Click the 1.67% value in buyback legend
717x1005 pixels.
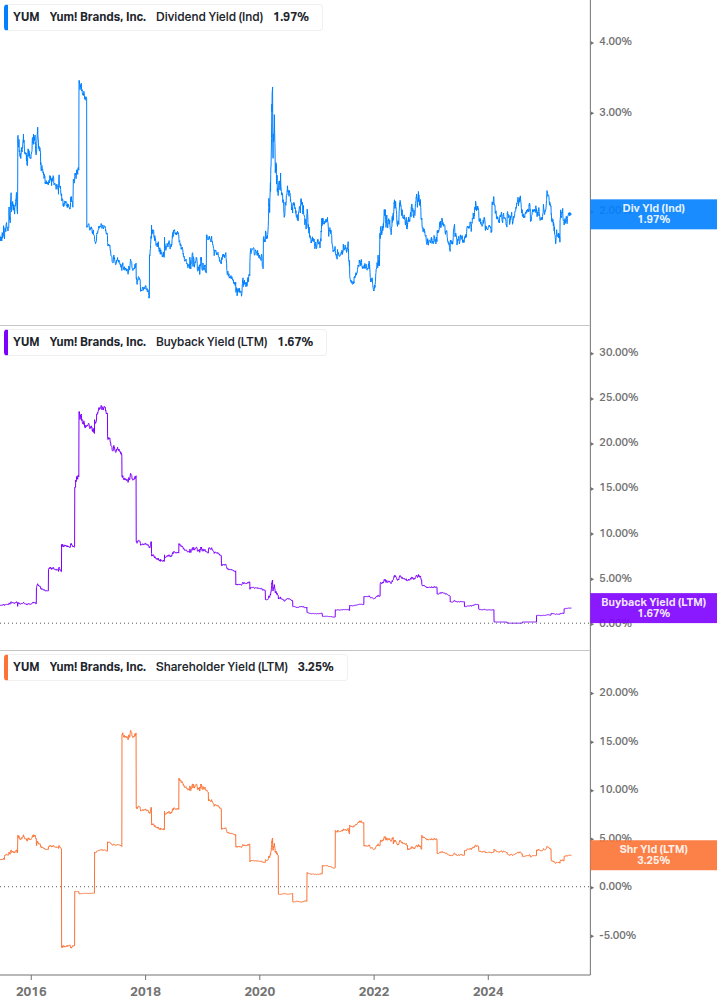(295, 342)
